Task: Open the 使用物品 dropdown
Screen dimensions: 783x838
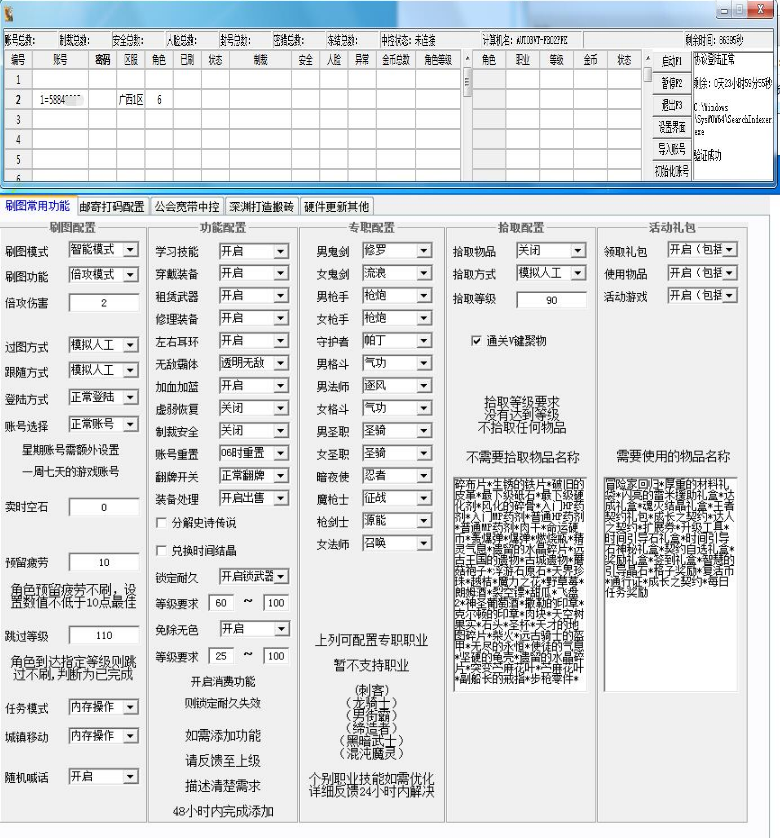Action: [703, 273]
